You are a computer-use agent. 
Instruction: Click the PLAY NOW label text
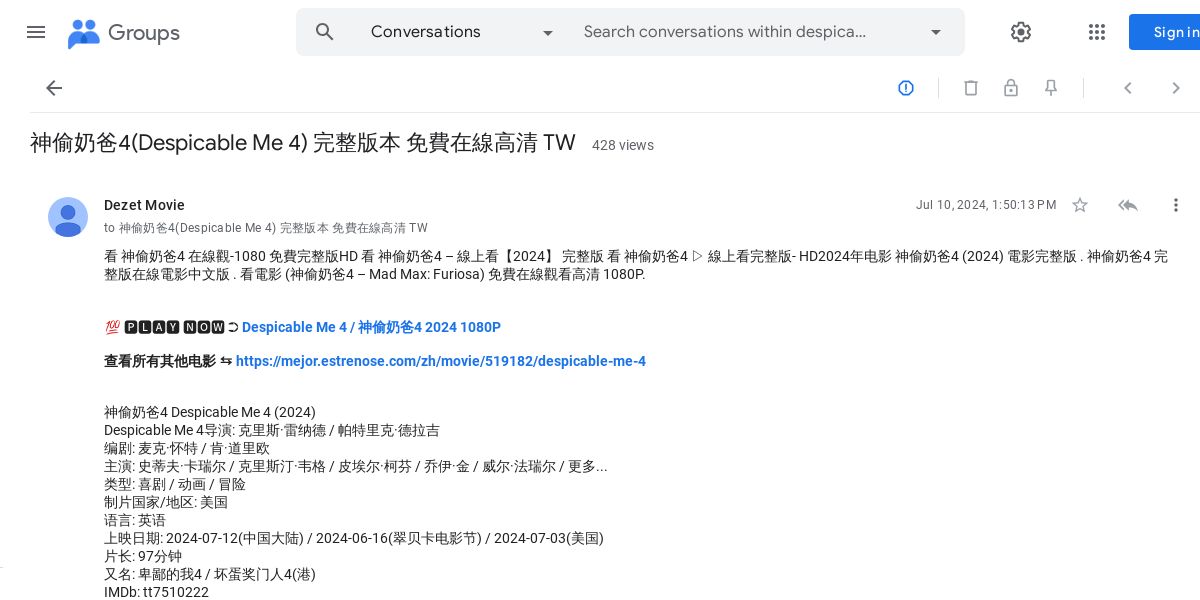point(175,327)
